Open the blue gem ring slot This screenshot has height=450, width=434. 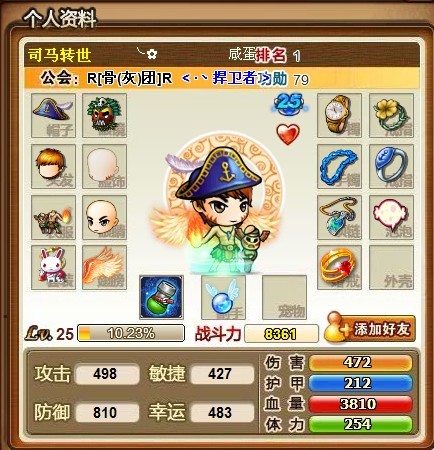click(x=391, y=166)
